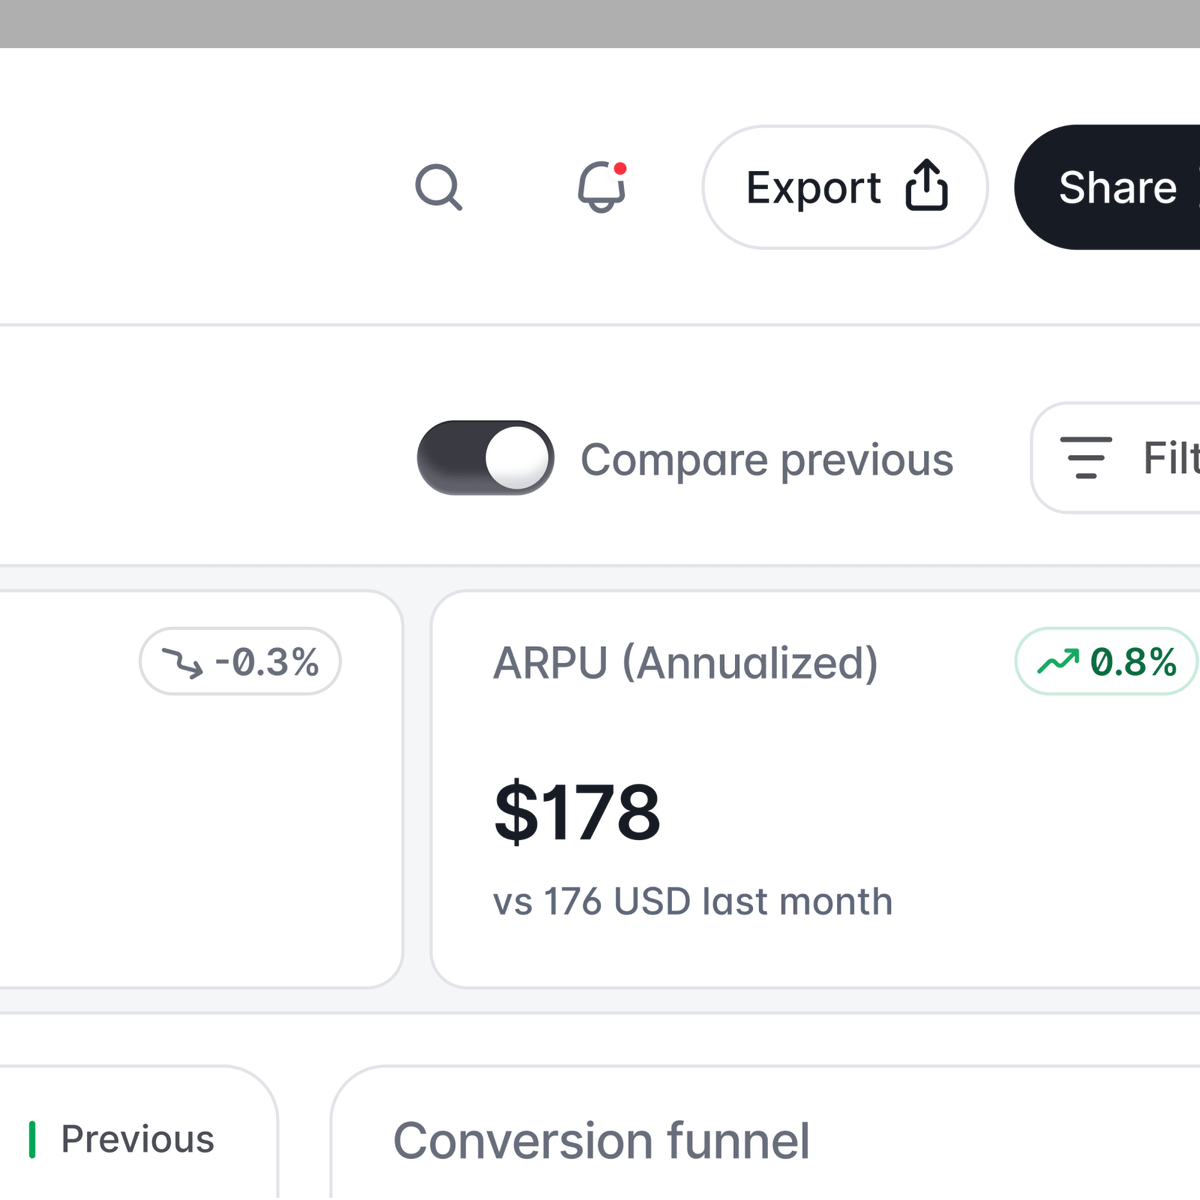The height and width of the screenshot is (1200, 1200).
Task: Click the Export button
Action: [845, 187]
